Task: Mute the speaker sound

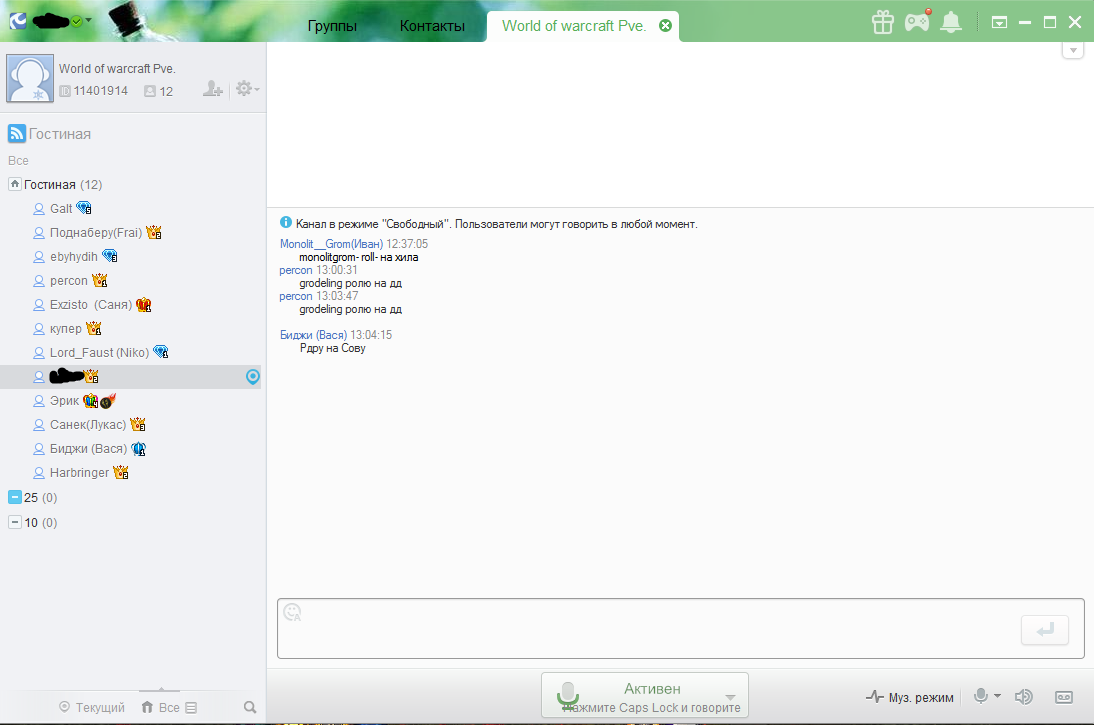Action: (1023, 697)
